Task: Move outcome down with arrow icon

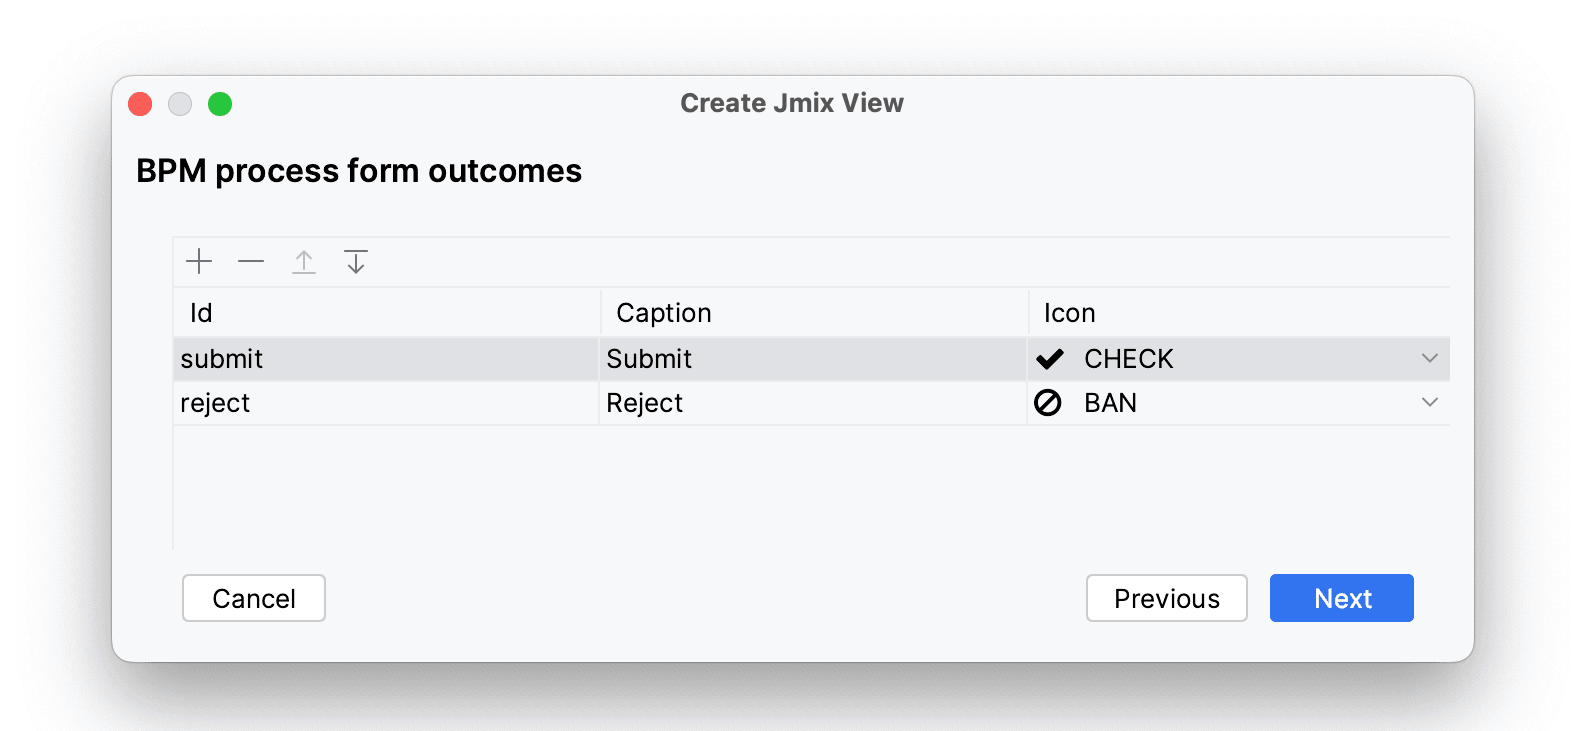Action: (356, 262)
